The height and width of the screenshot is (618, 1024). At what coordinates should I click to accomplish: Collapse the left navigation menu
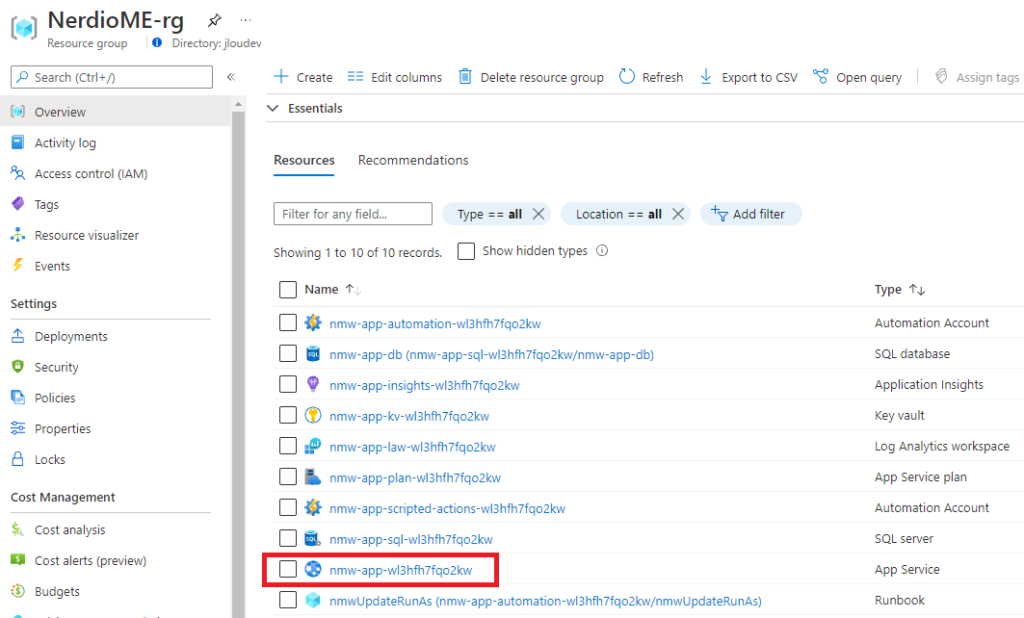pos(231,77)
